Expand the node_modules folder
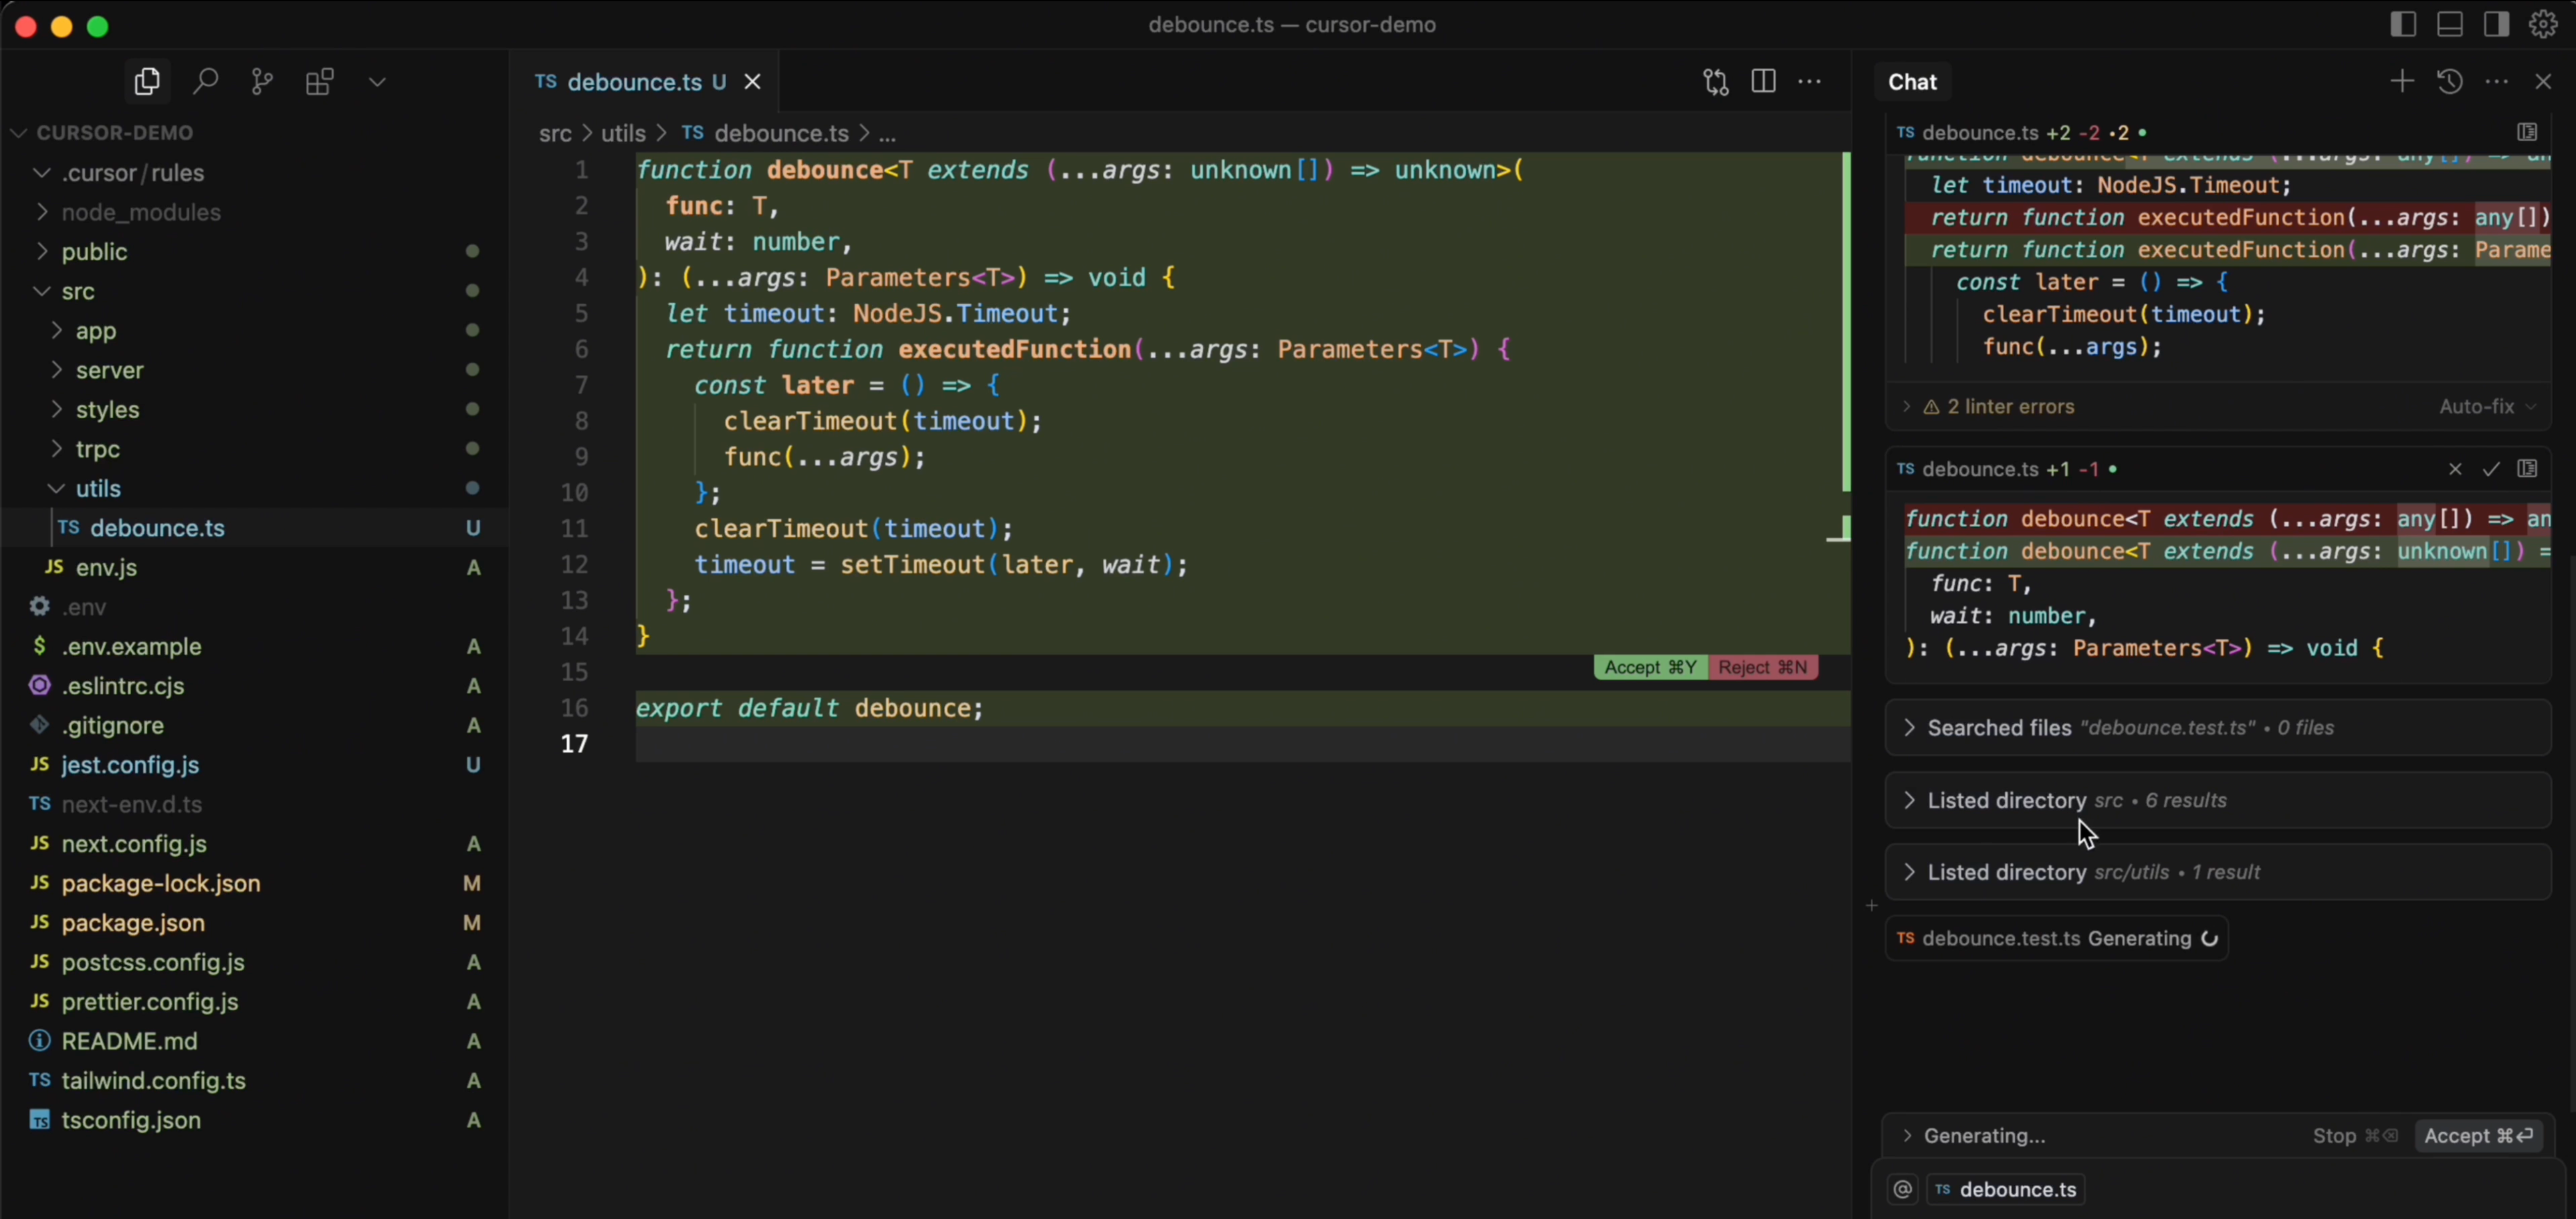 click(x=141, y=213)
